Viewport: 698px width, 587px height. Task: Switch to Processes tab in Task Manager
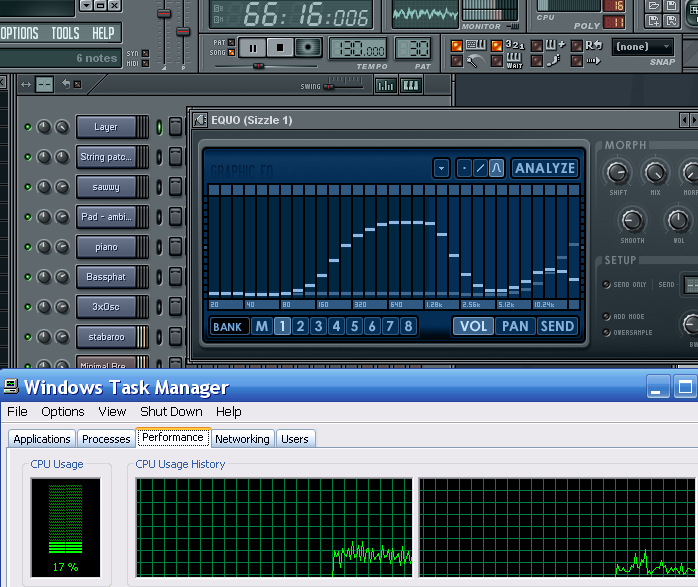coord(106,439)
